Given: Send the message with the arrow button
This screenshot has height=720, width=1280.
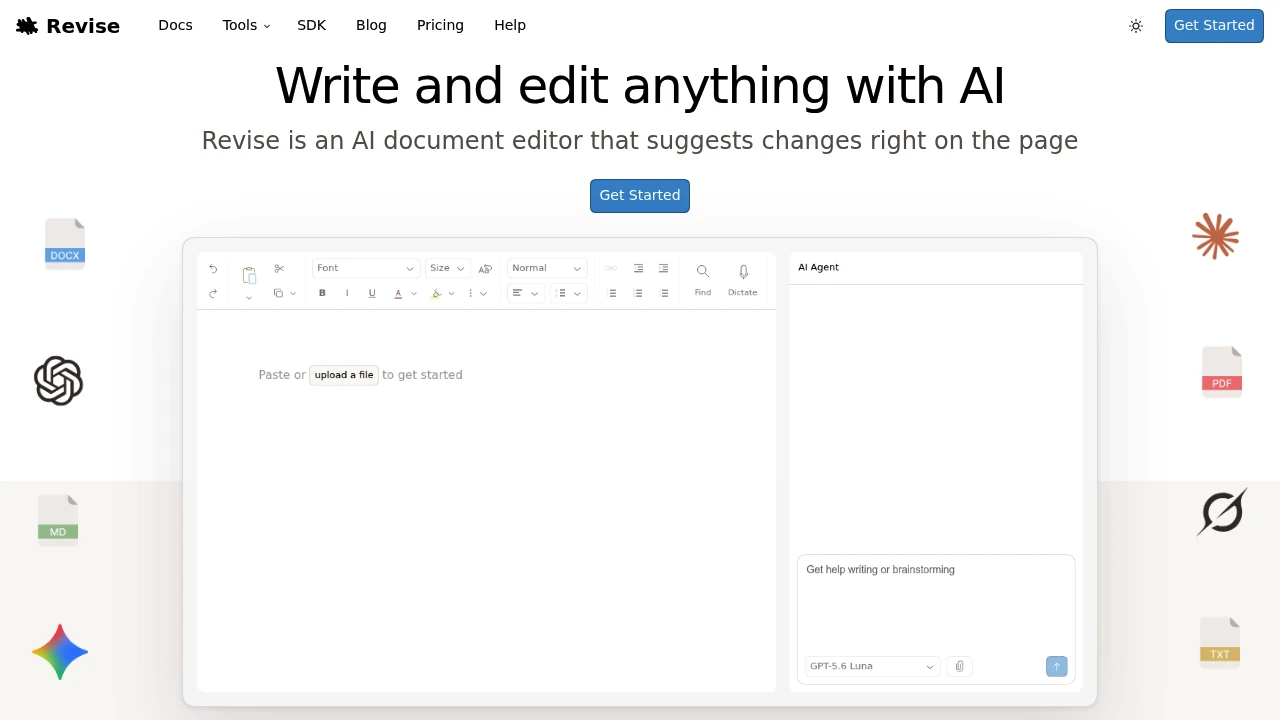Looking at the screenshot, I should [1056, 666].
